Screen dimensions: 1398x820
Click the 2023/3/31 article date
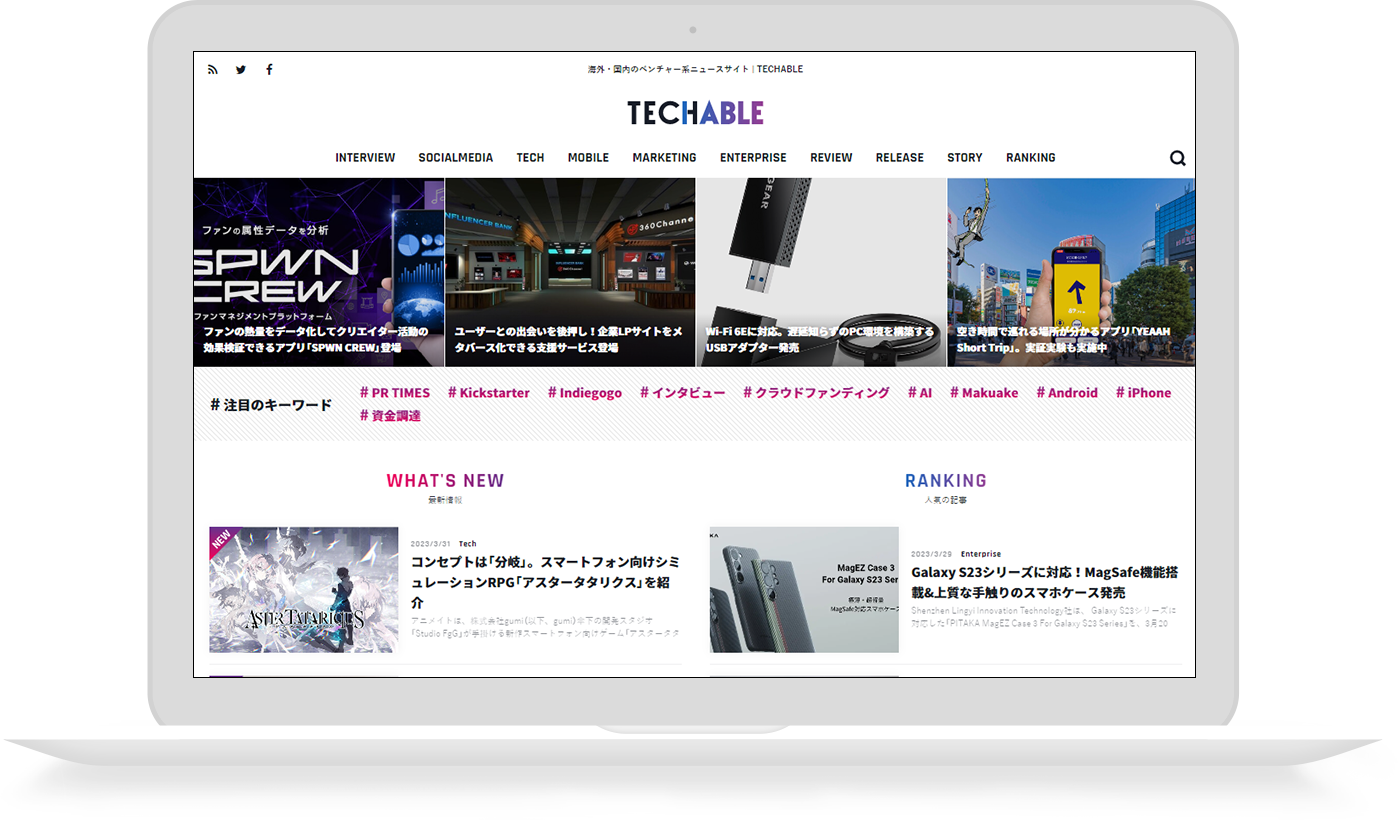431,544
